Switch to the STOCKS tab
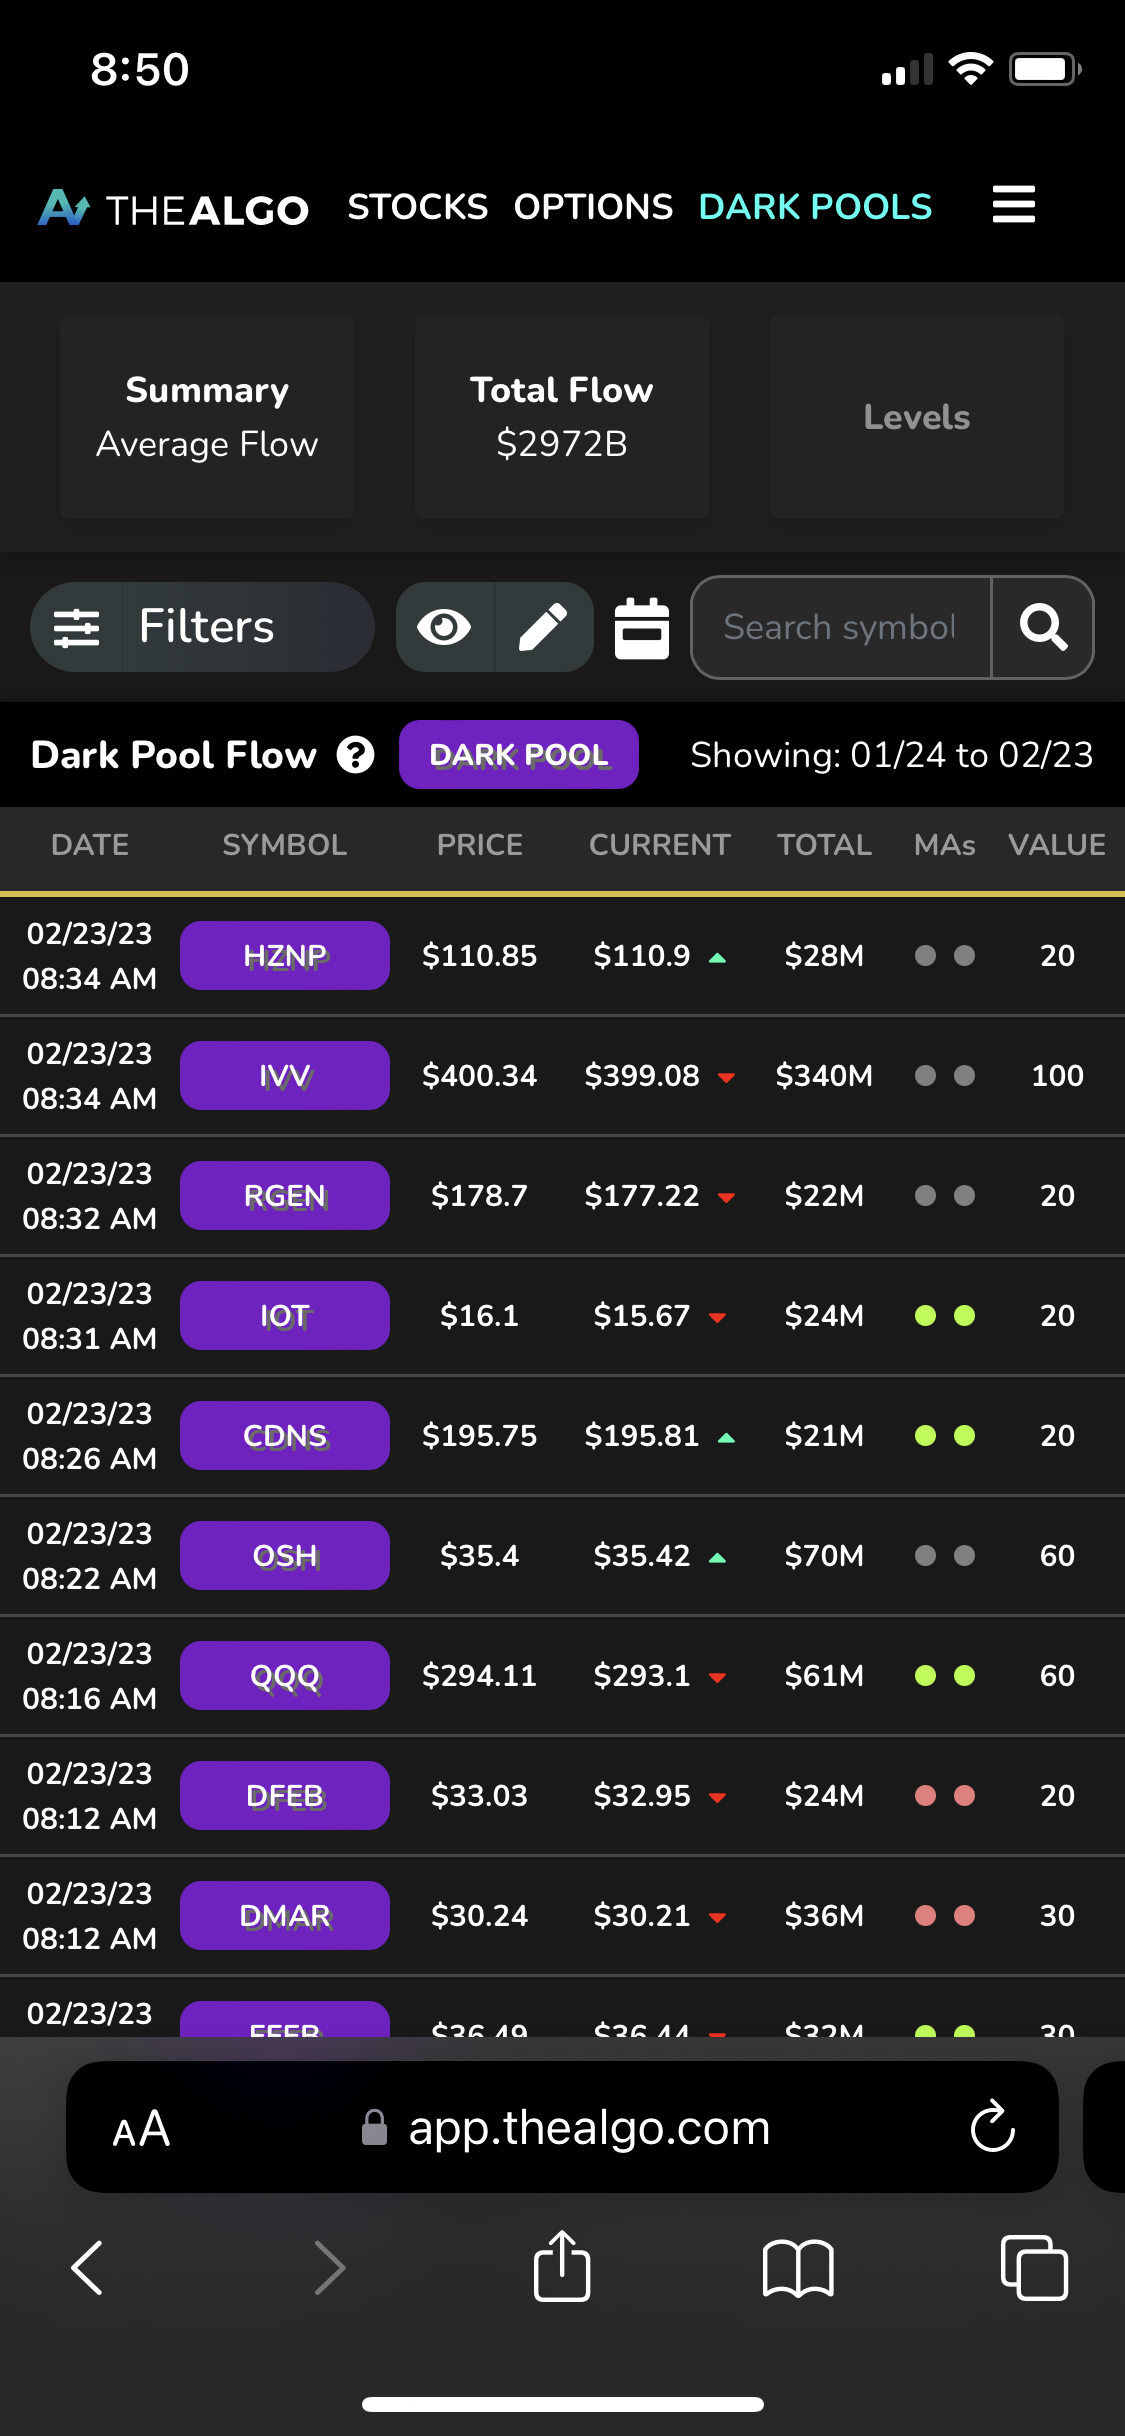The width and height of the screenshot is (1125, 2436). [x=417, y=207]
